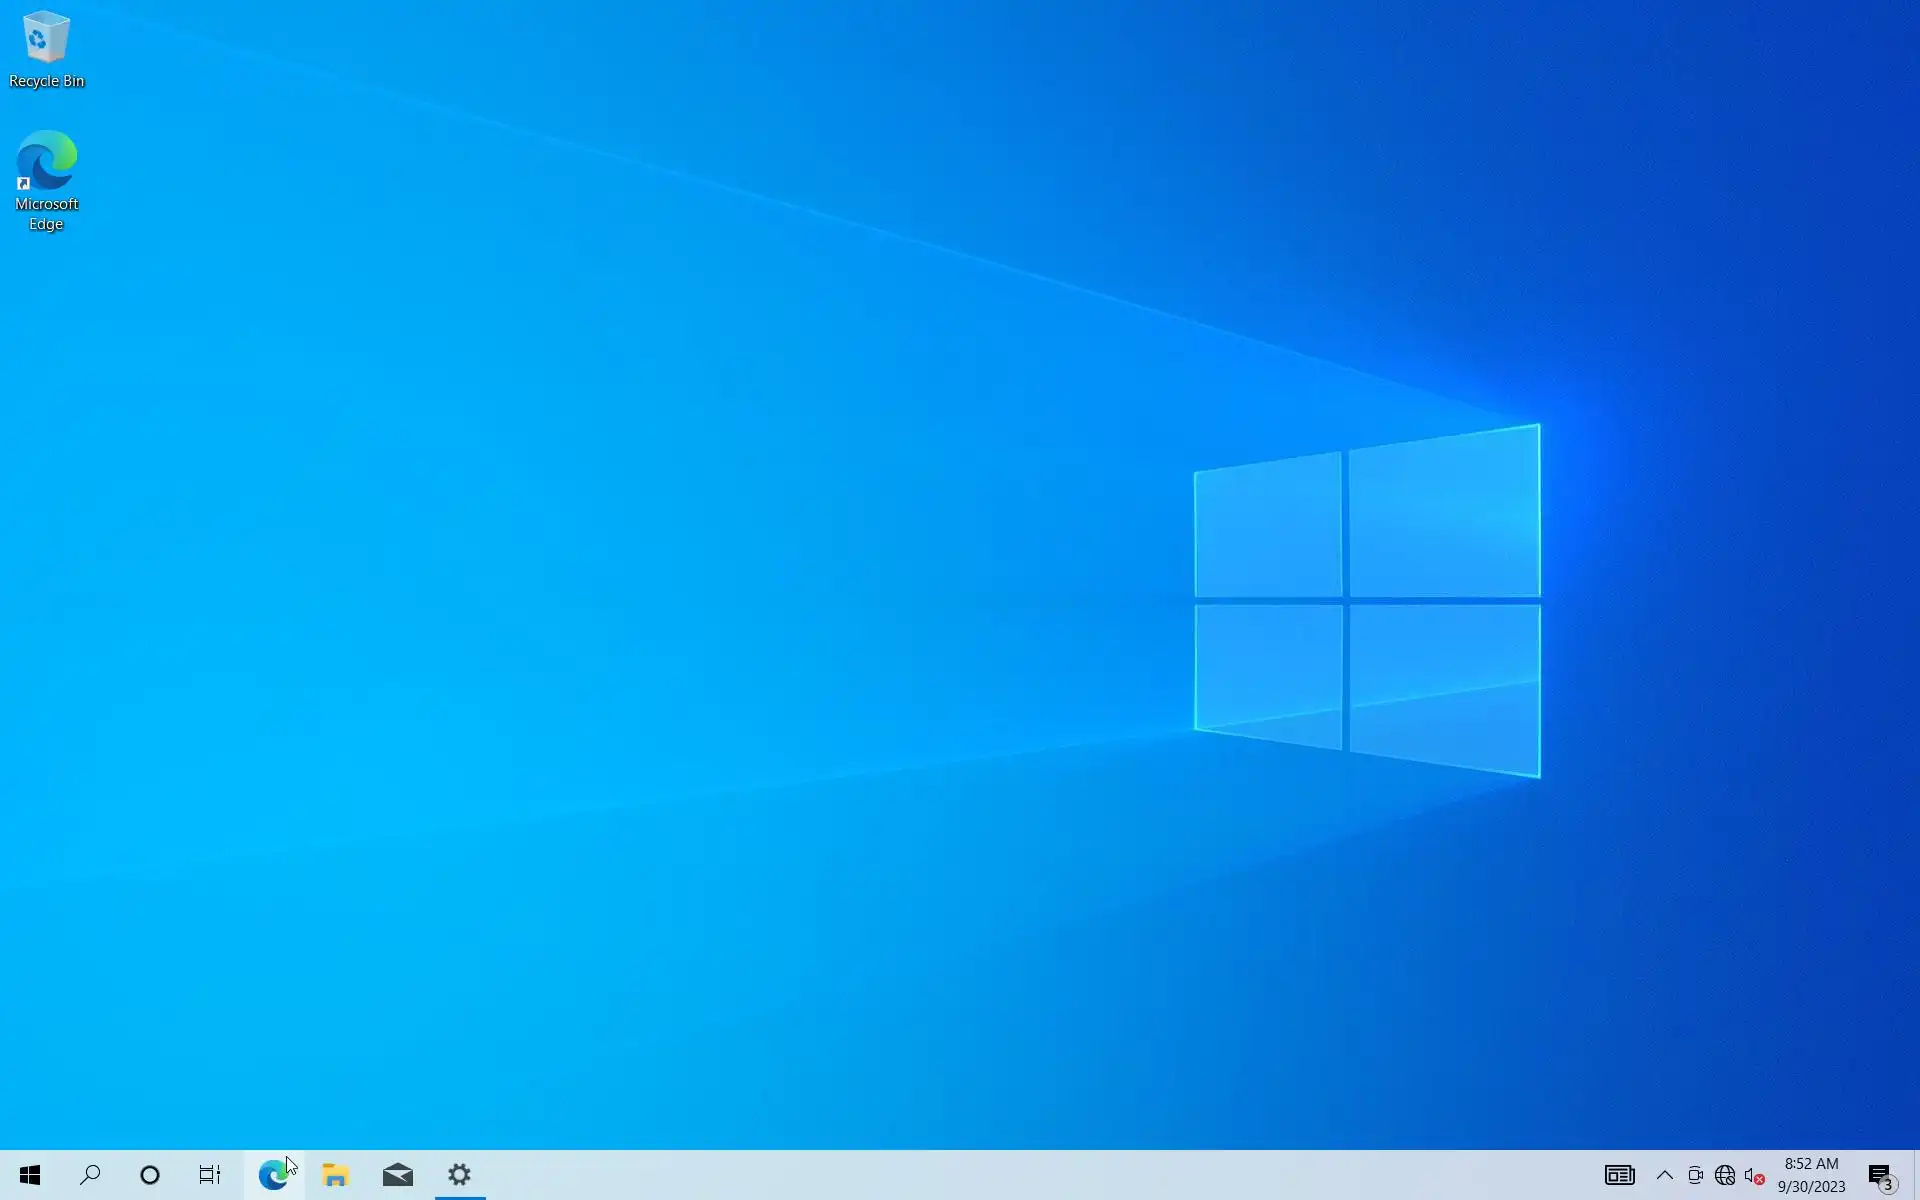
Task: Open taskbar search magnifier
Action: pos(90,1175)
